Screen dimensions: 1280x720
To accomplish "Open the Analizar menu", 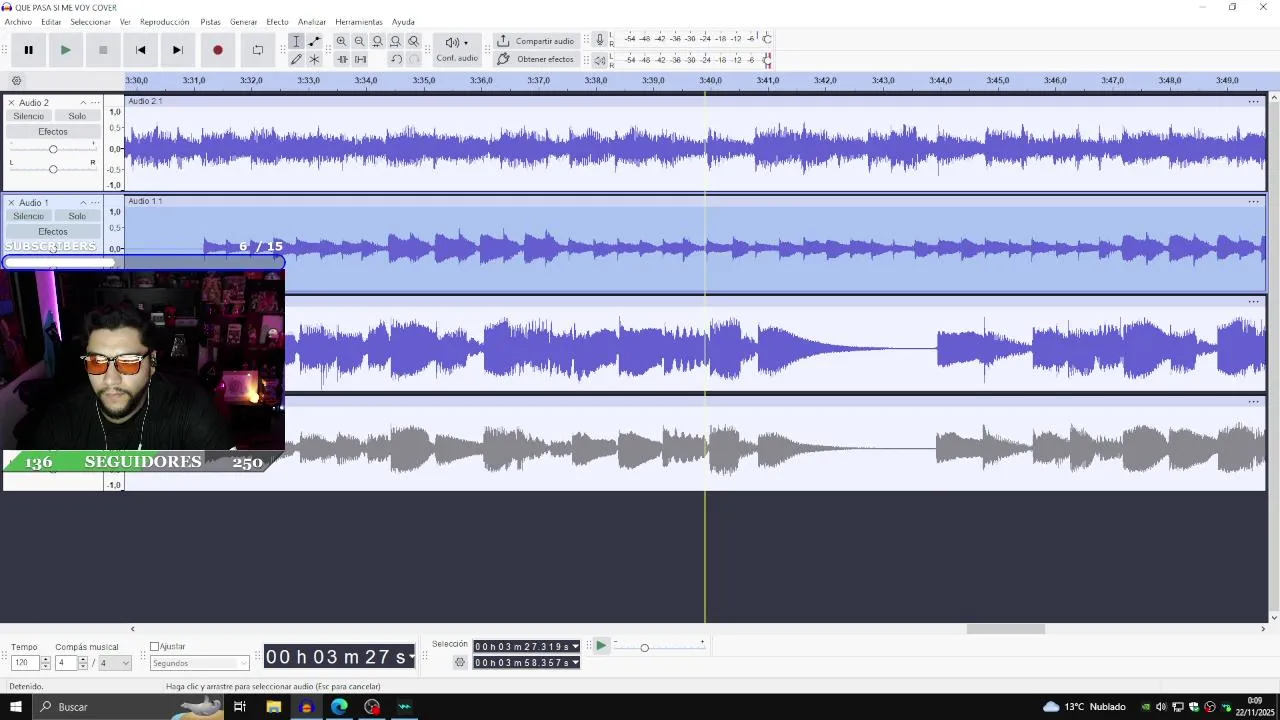I will coord(312,22).
